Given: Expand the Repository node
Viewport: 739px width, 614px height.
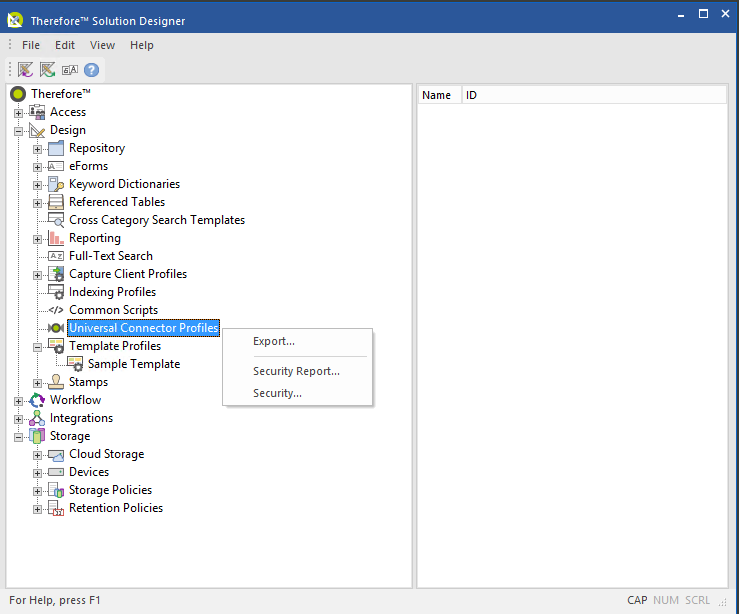Looking at the screenshot, I should [37, 149].
